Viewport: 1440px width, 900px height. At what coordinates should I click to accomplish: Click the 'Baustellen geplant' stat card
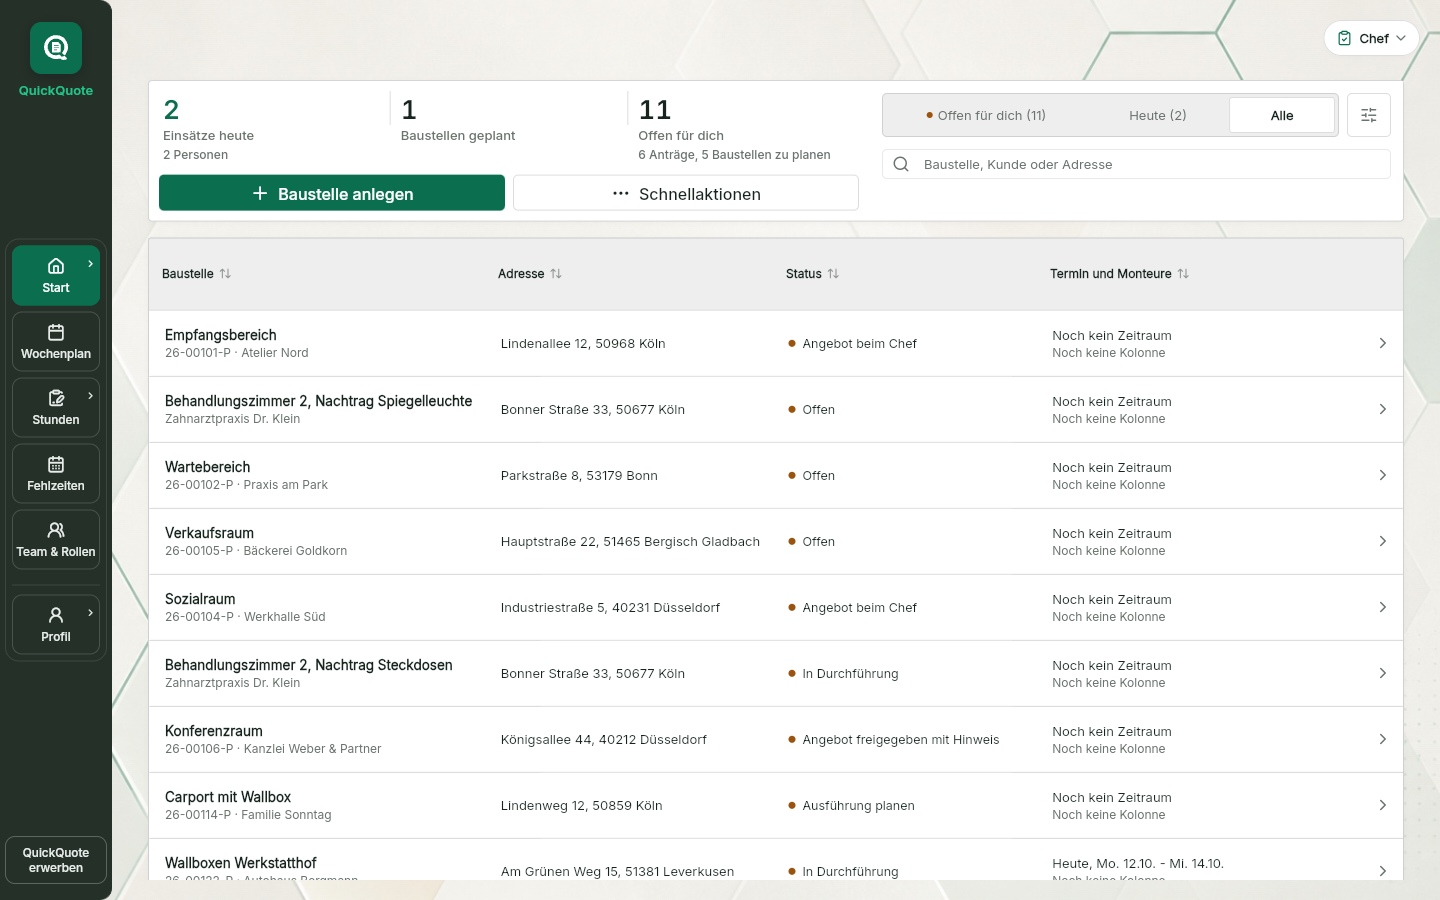pyautogui.click(x=508, y=128)
